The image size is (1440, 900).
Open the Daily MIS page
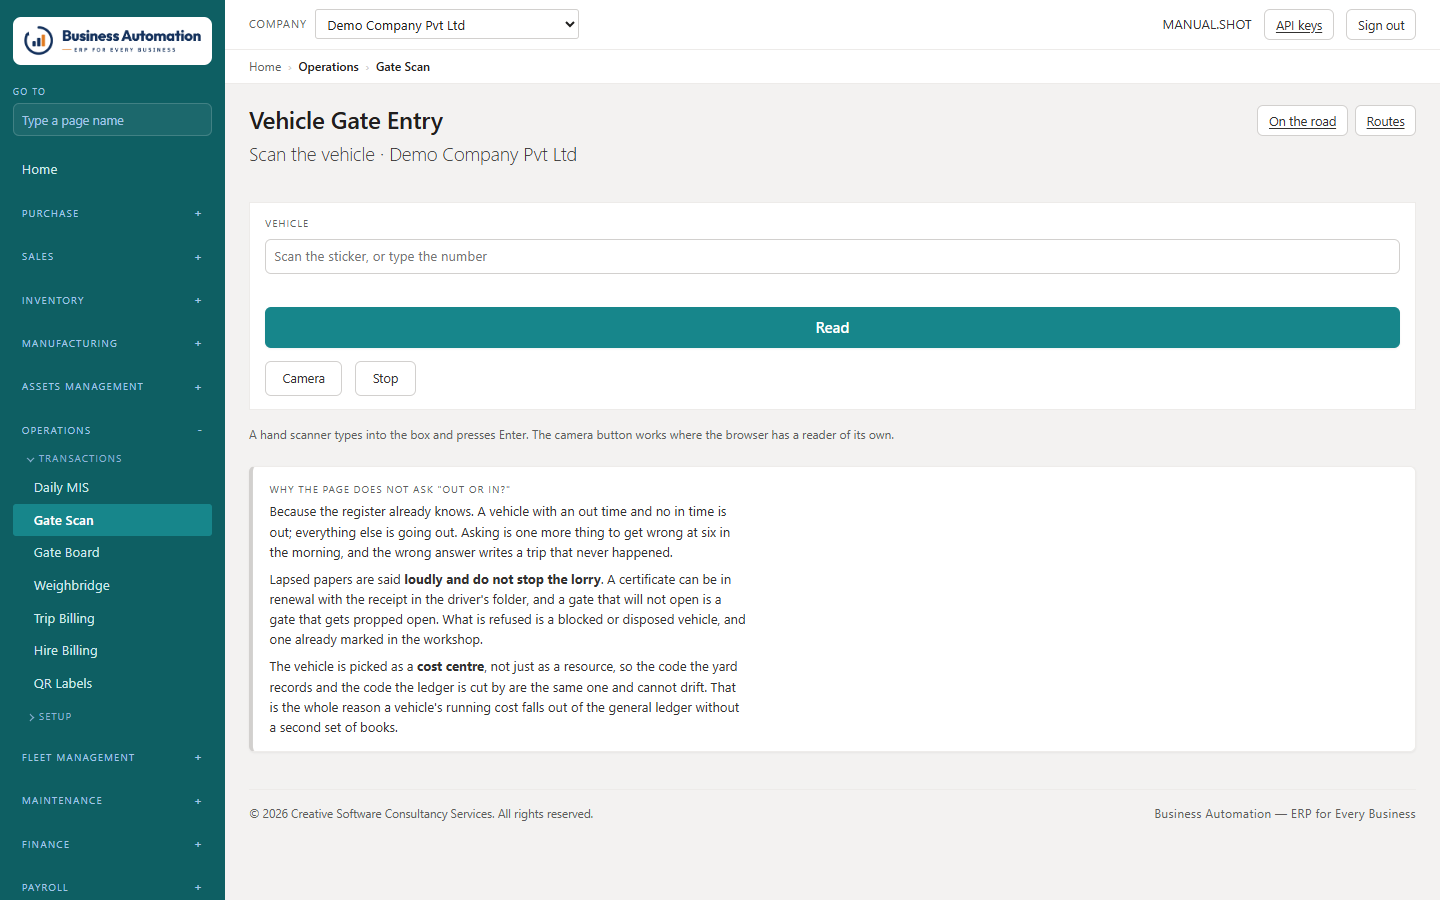(x=112, y=487)
